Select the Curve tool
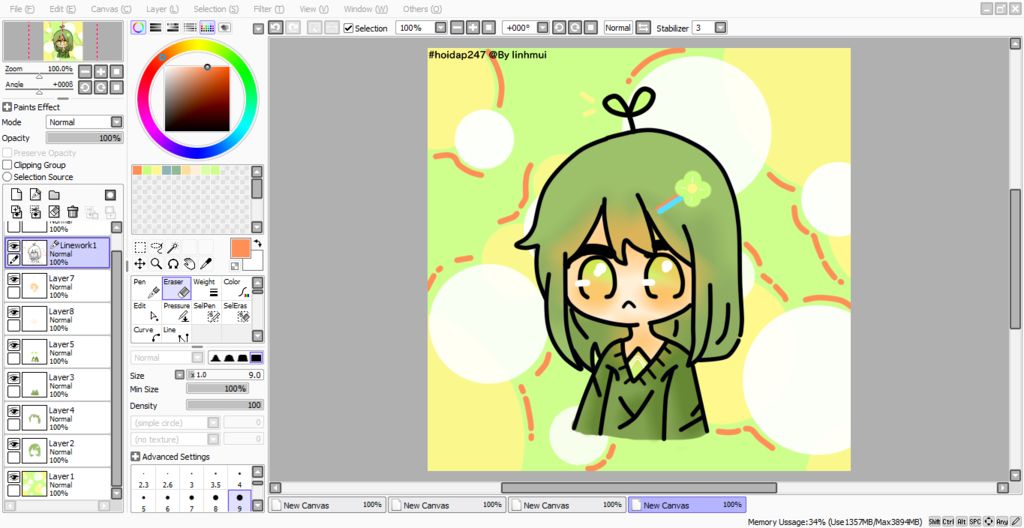1024x528 pixels. (x=146, y=334)
